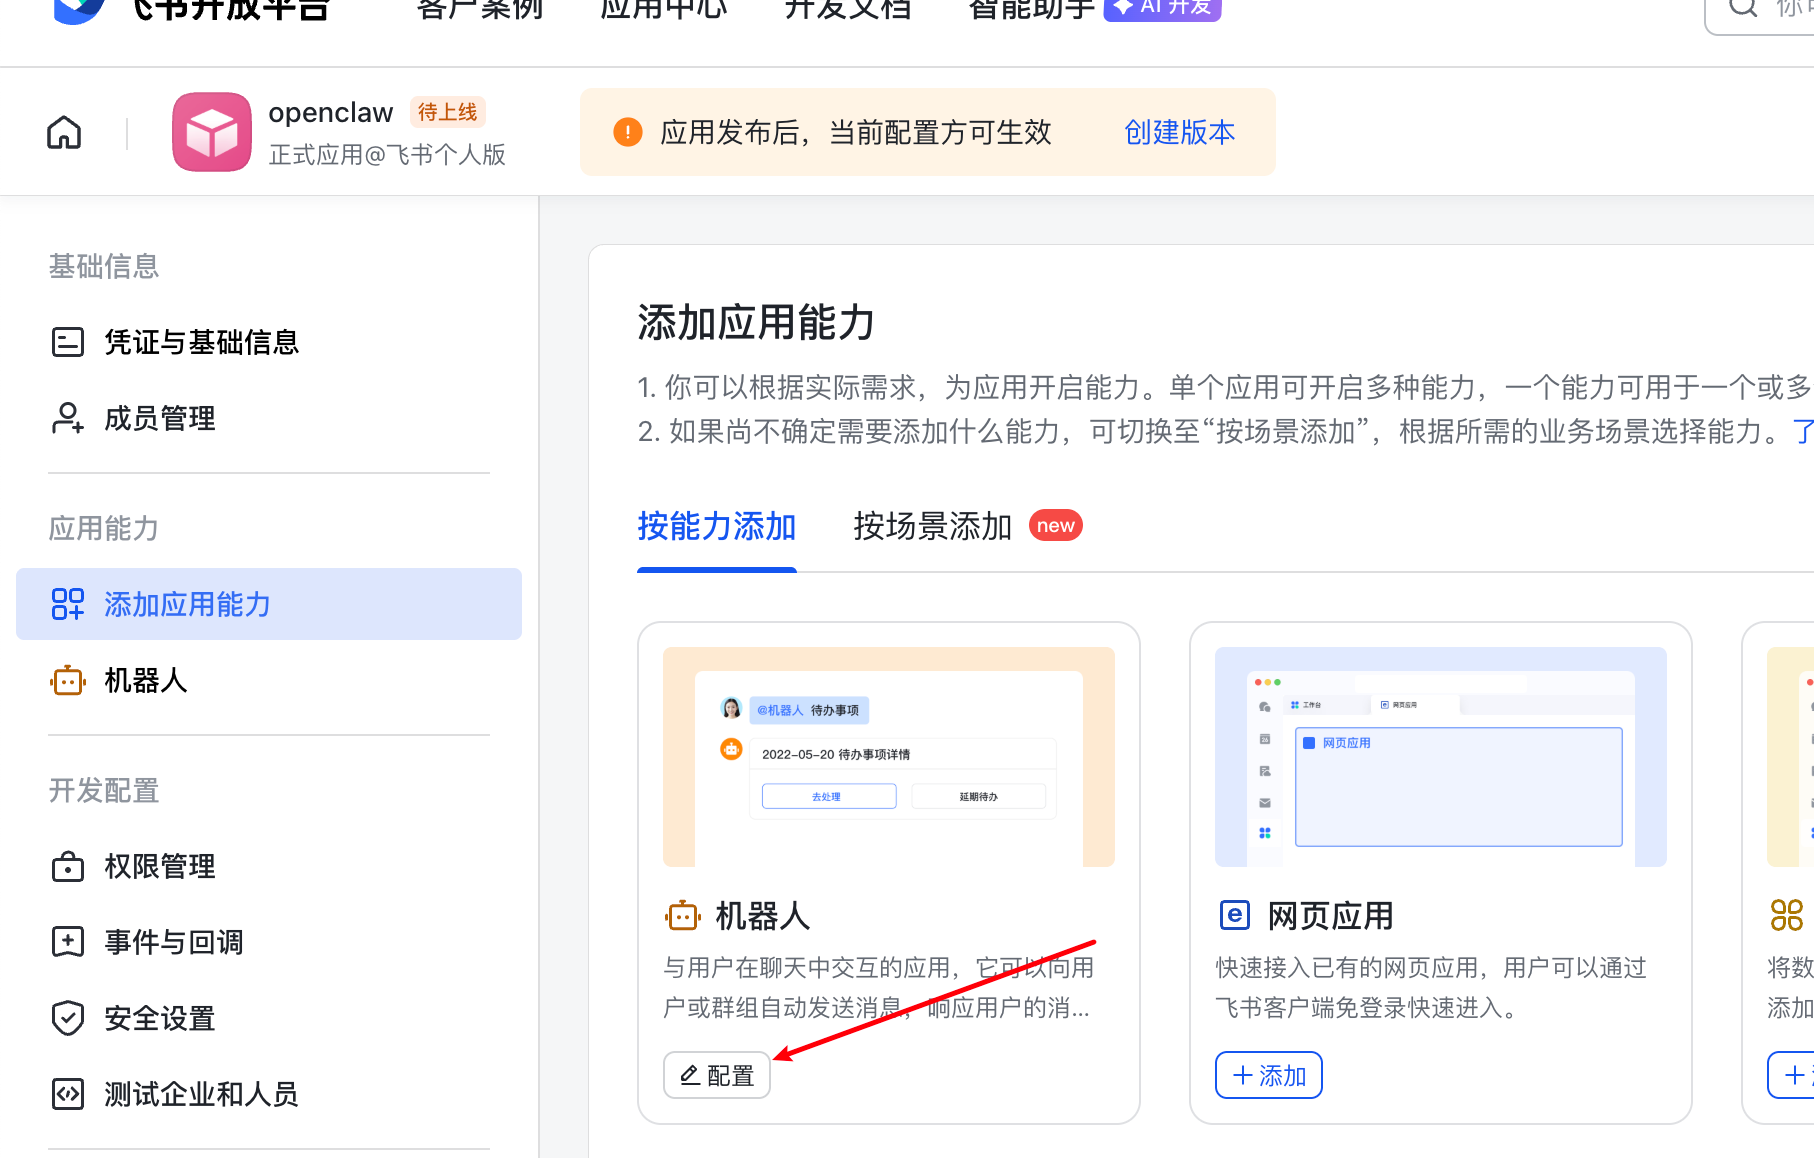Click the 添加 button on 网页应用 card
The image size is (1814, 1158).
tap(1269, 1075)
